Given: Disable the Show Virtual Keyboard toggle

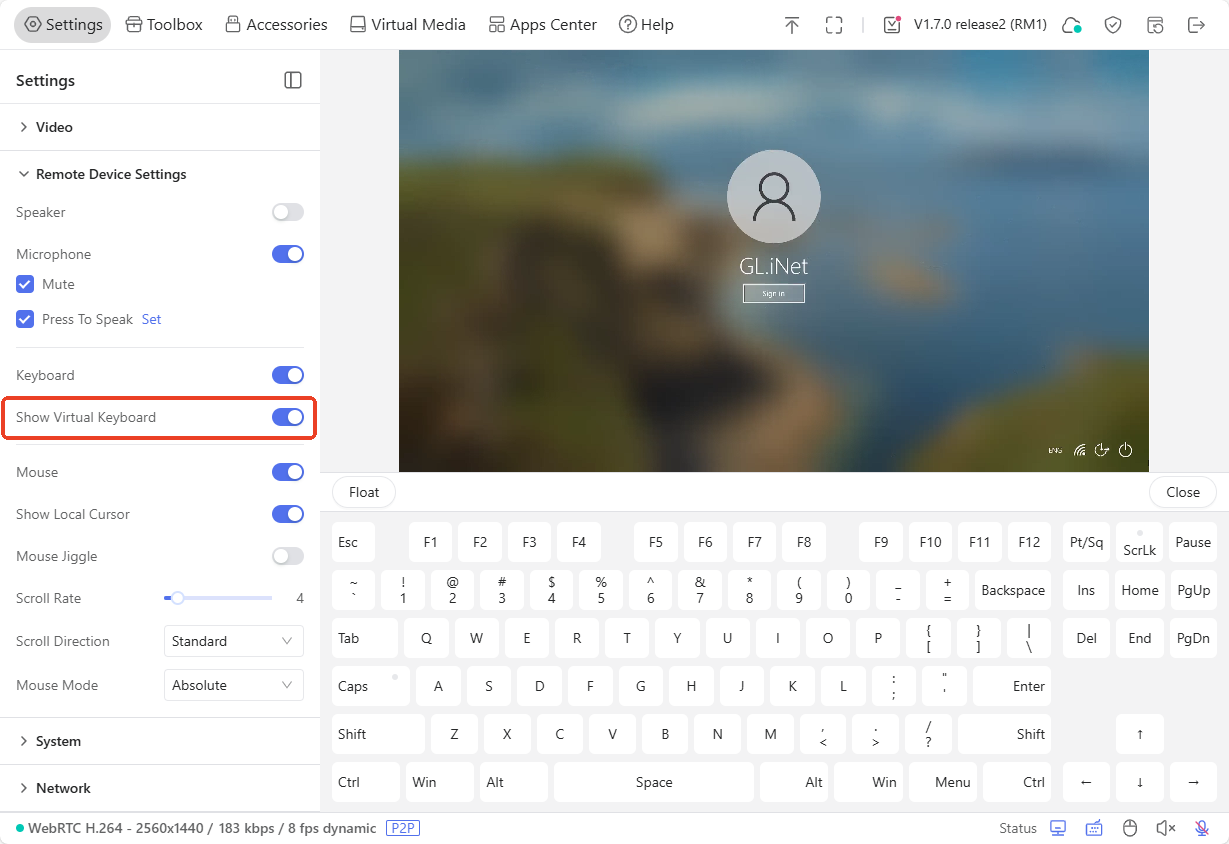Looking at the screenshot, I should pyautogui.click(x=288, y=418).
